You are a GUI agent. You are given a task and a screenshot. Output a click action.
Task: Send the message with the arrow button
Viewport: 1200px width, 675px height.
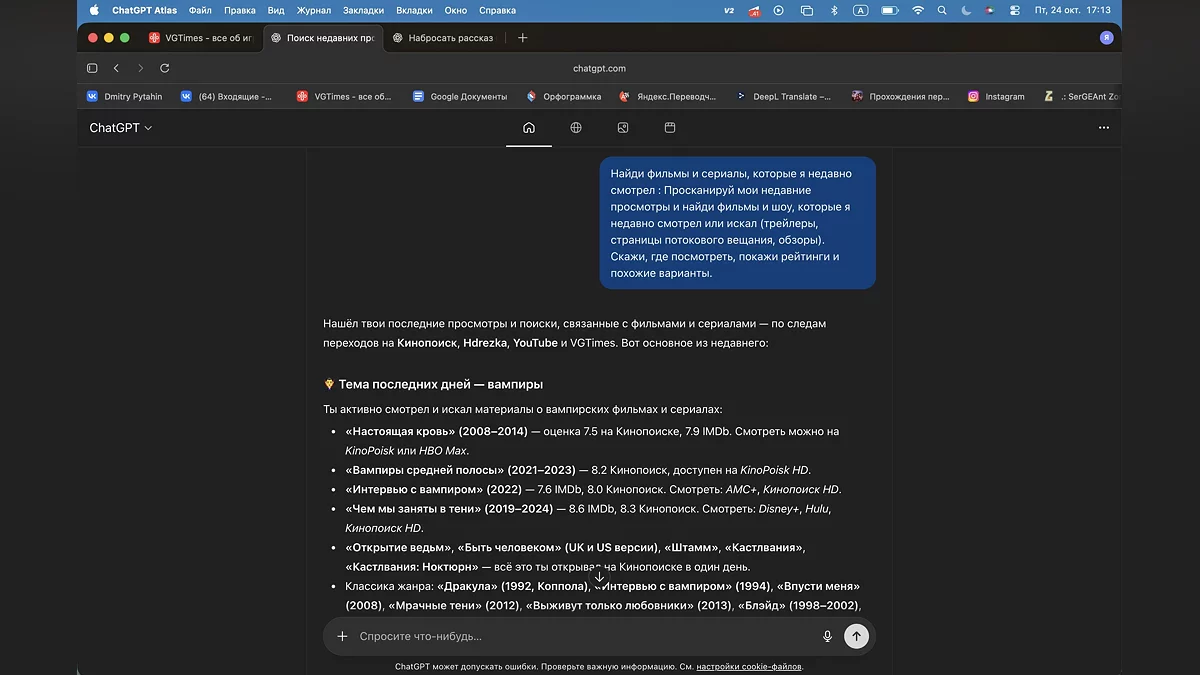click(x=856, y=636)
